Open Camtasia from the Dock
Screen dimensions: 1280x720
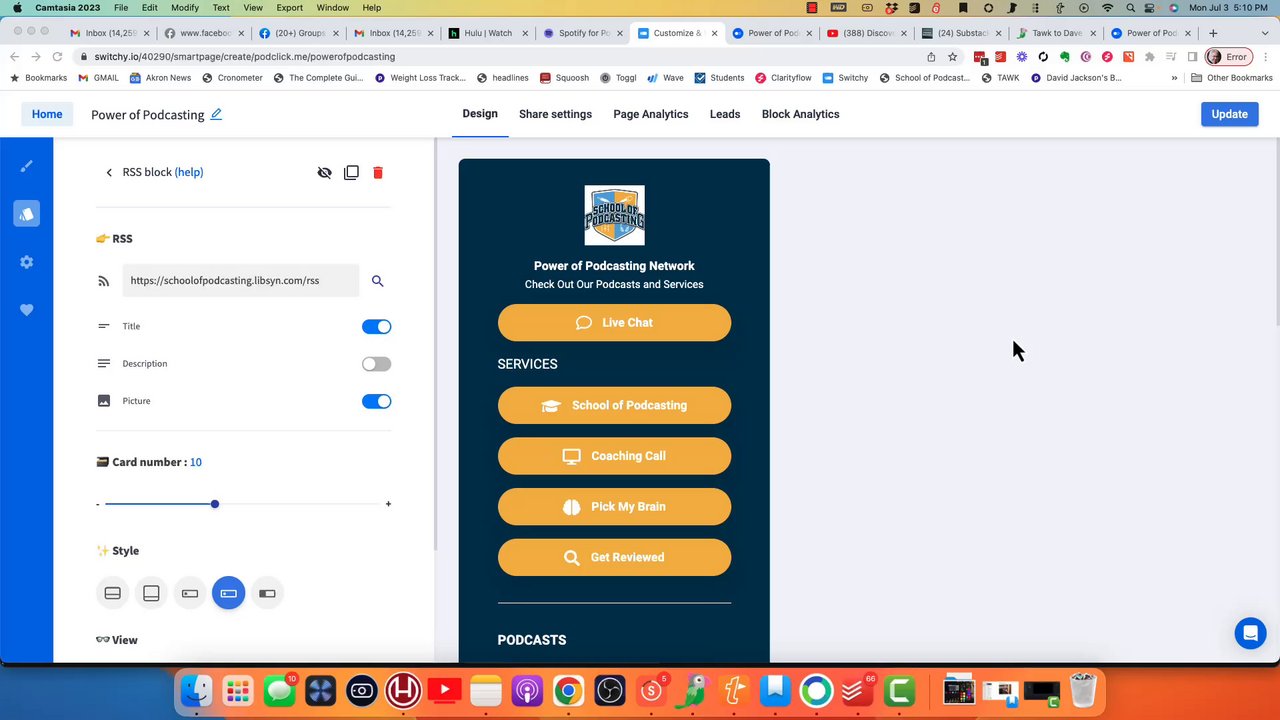899,690
